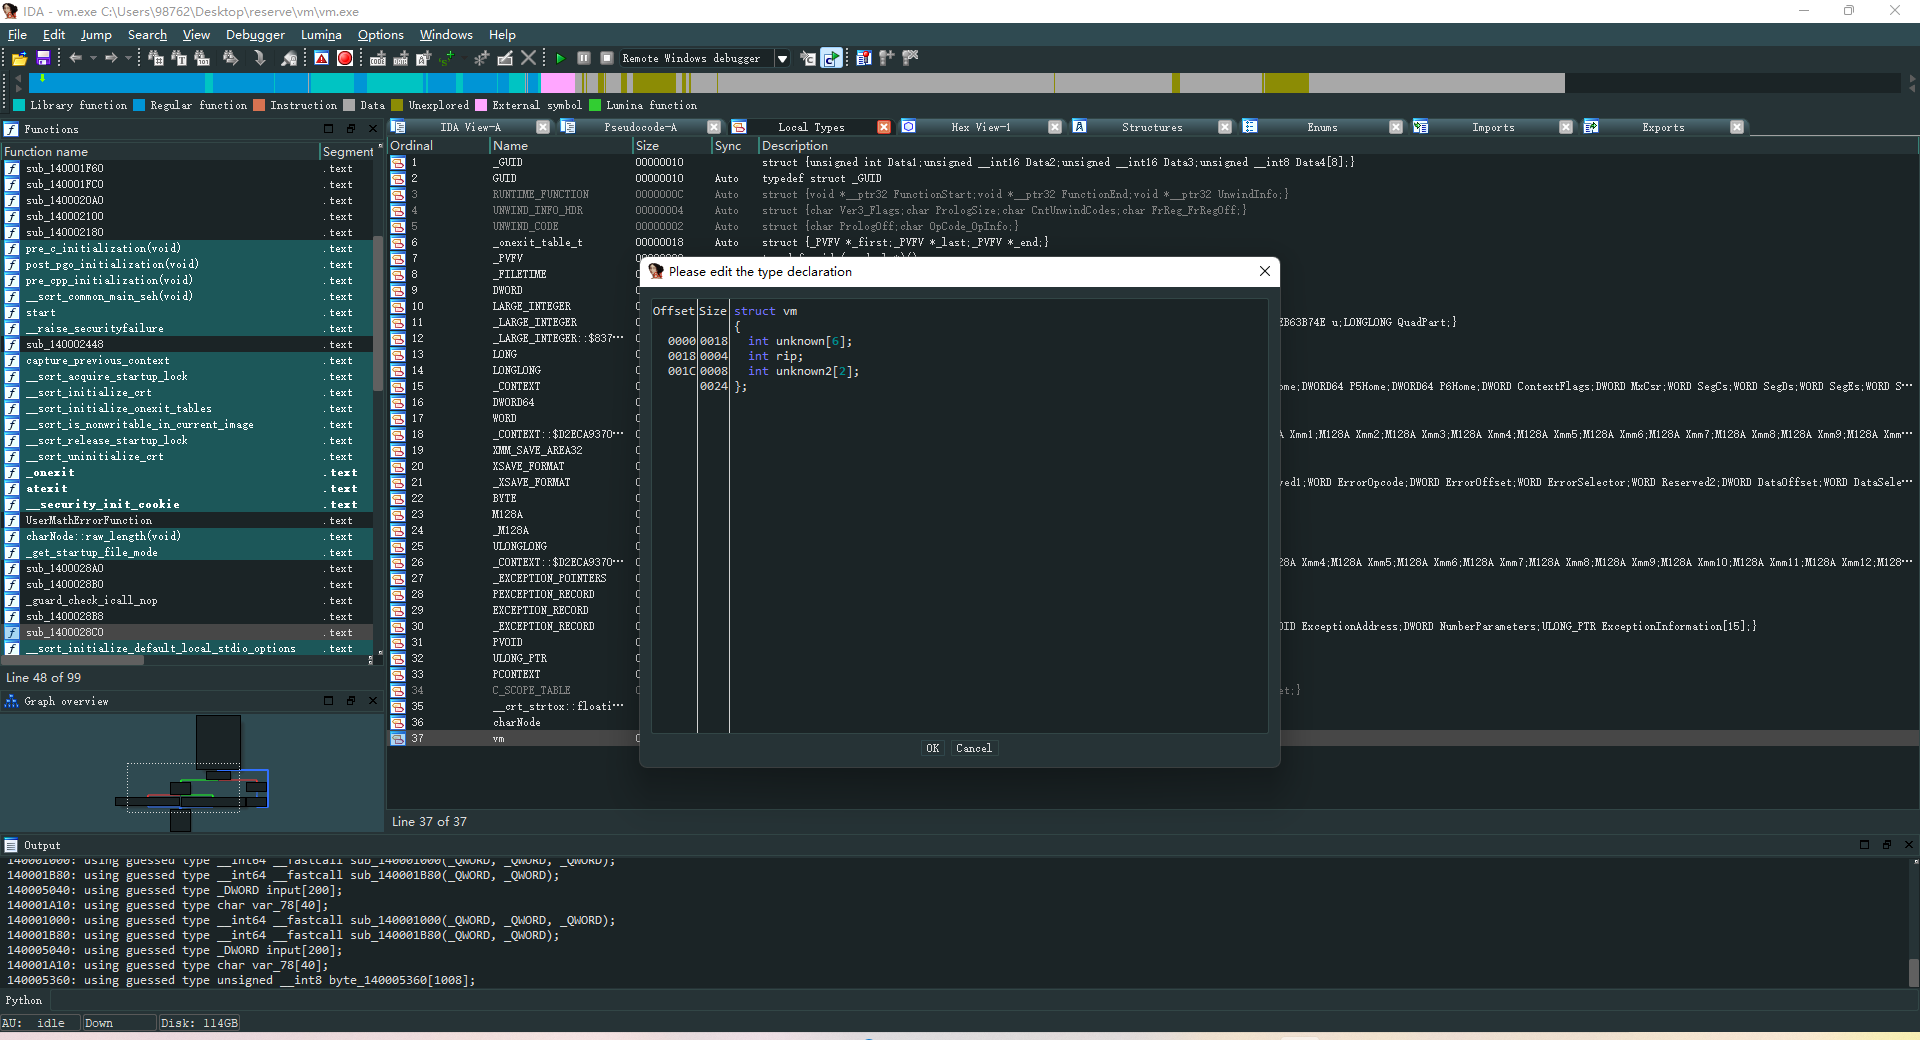This screenshot has width=1920, height=1040.
Task: Click the save database floppy icon
Action: click(43, 59)
